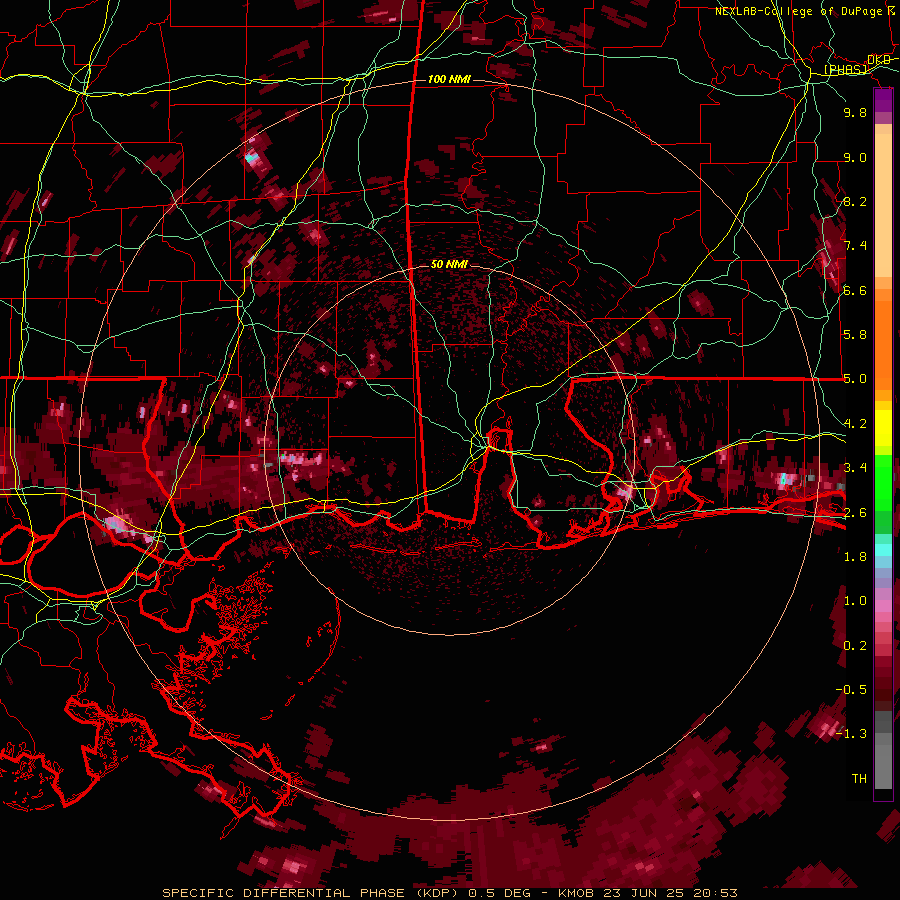
Task: Click the yellow segment of the color bar
Action: tap(883, 429)
